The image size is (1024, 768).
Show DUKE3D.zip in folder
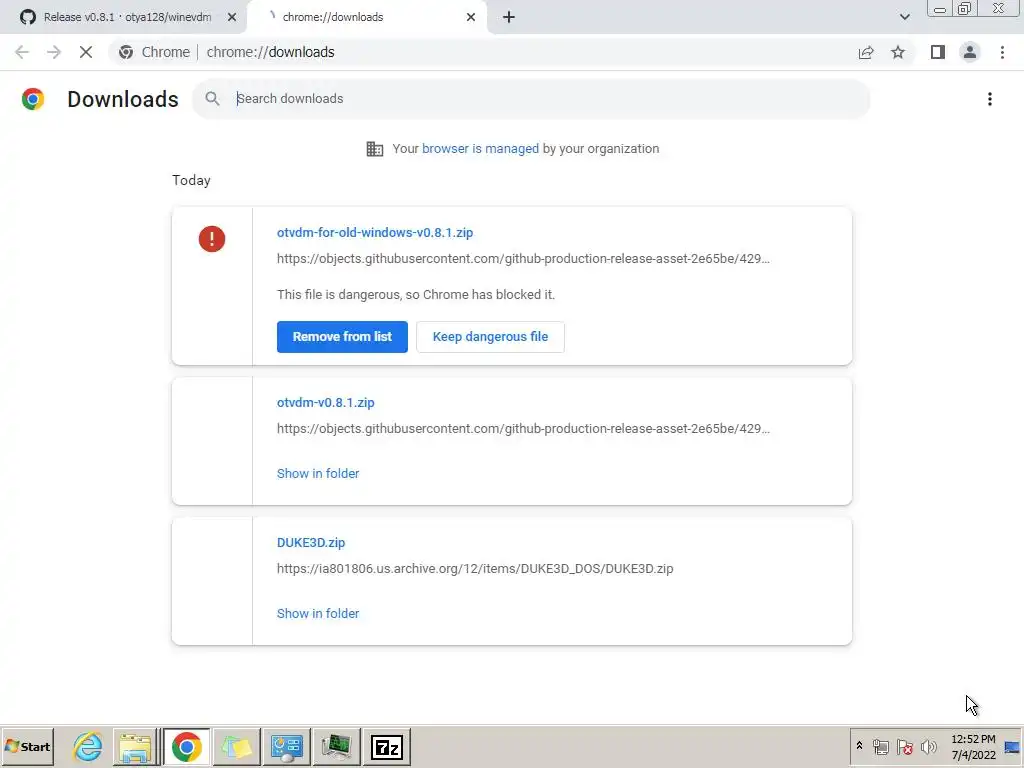pyautogui.click(x=318, y=613)
